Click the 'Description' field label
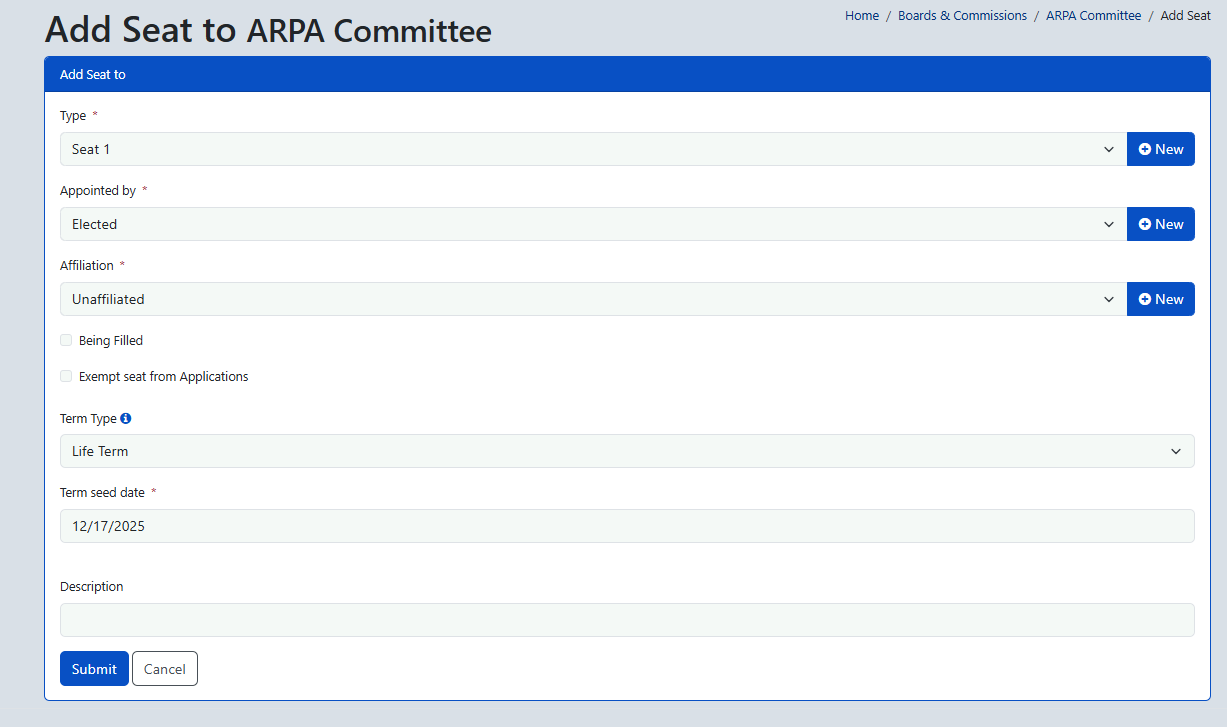This screenshot has height=727, width=1227. (x=92, y=587)
